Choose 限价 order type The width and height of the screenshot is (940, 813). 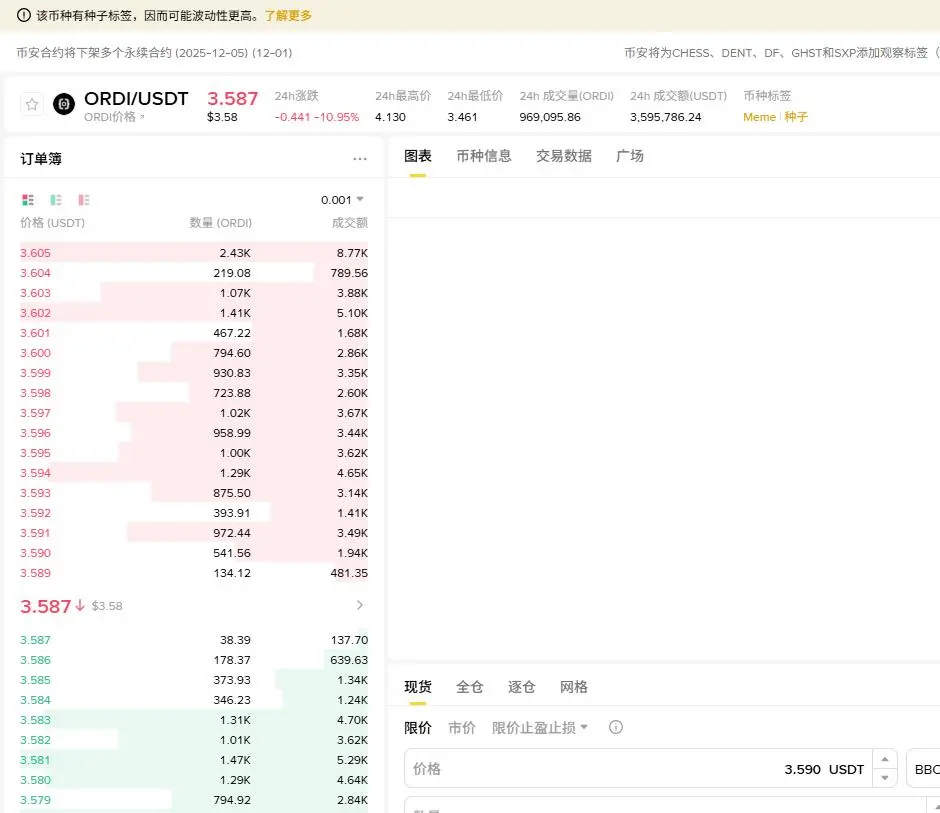pyautogui.click(x=418, y=728)
